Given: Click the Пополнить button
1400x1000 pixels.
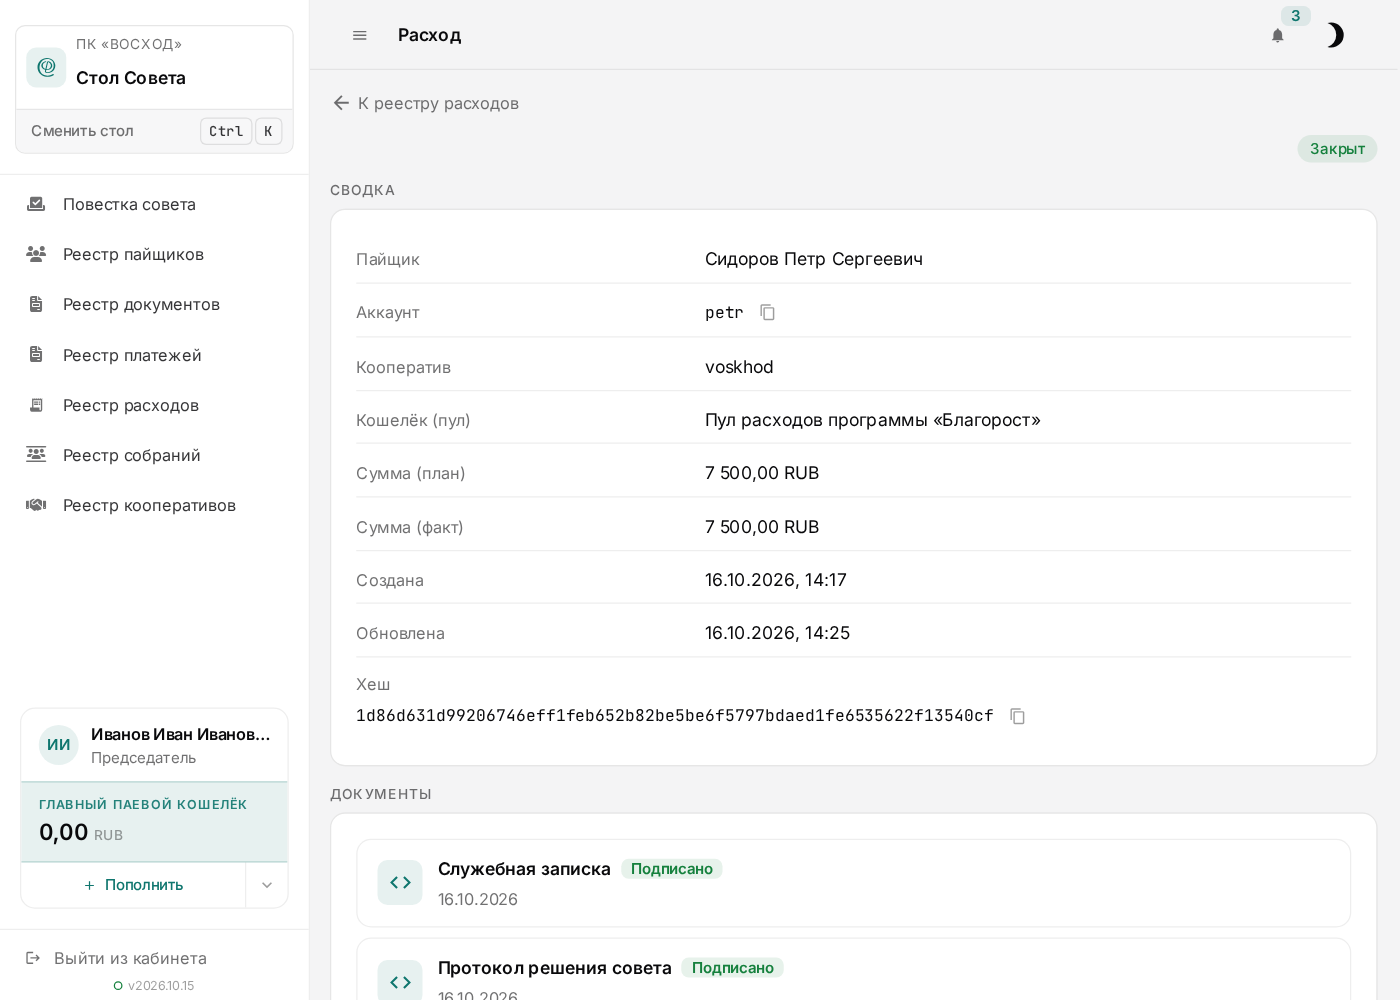Looking at the screenshot, I should coord(134,885).
